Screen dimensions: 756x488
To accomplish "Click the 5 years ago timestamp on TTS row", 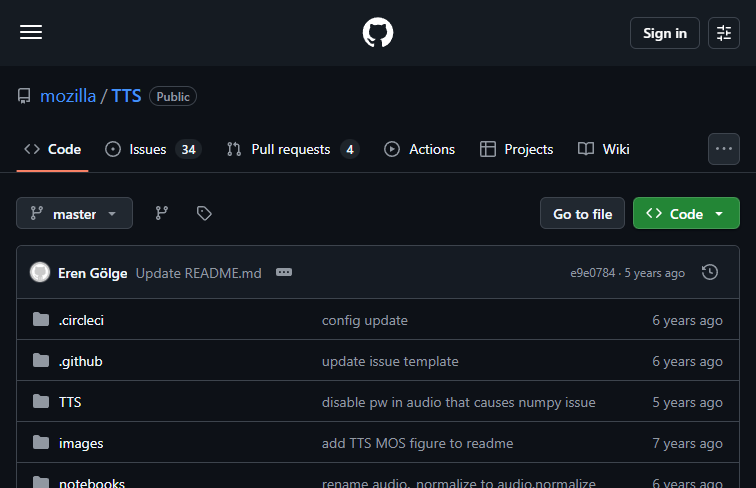I will 687,402.
